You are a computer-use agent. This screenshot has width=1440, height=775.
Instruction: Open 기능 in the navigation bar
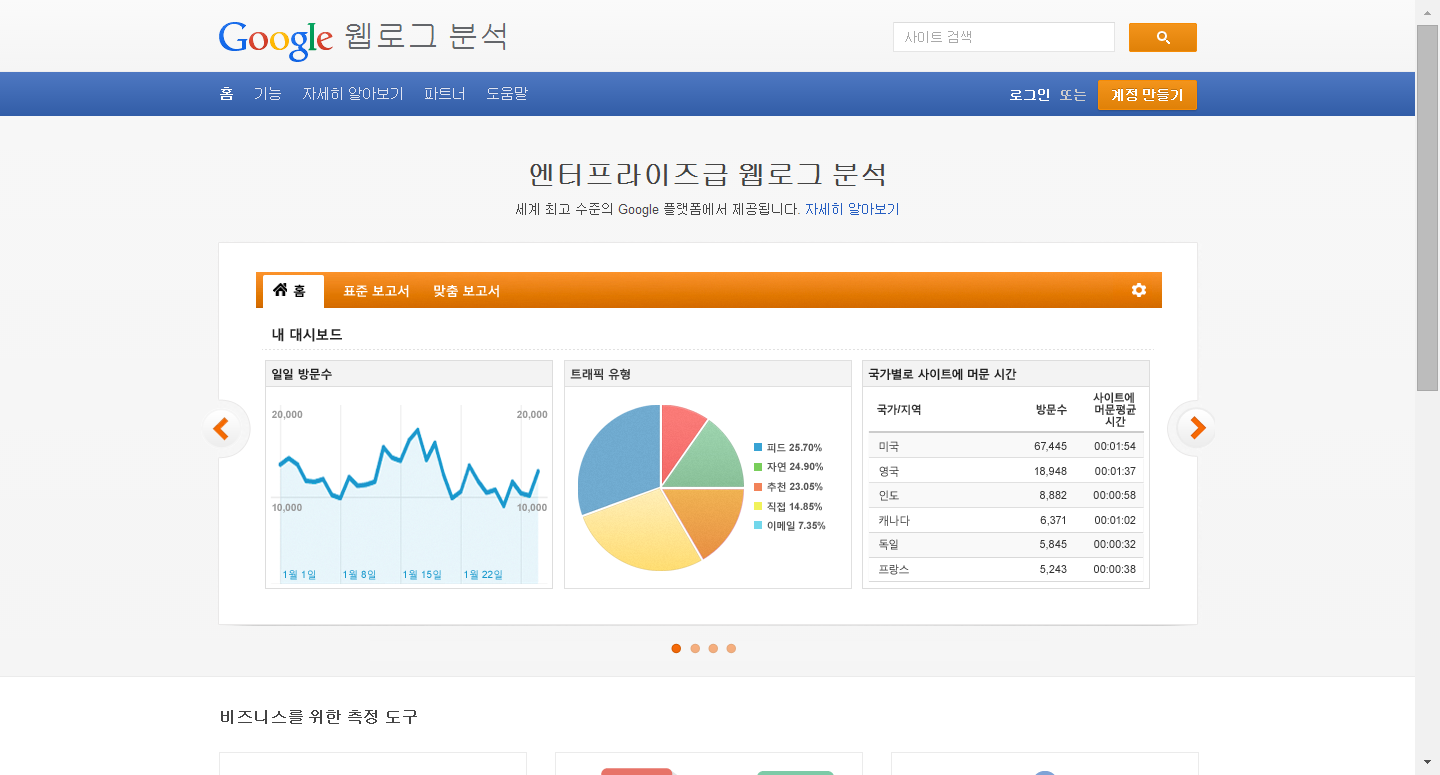(267, 94)
